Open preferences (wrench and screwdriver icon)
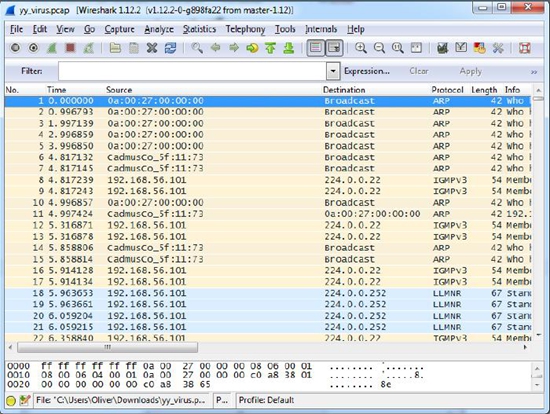550x414 pixels. coord(498,47)
